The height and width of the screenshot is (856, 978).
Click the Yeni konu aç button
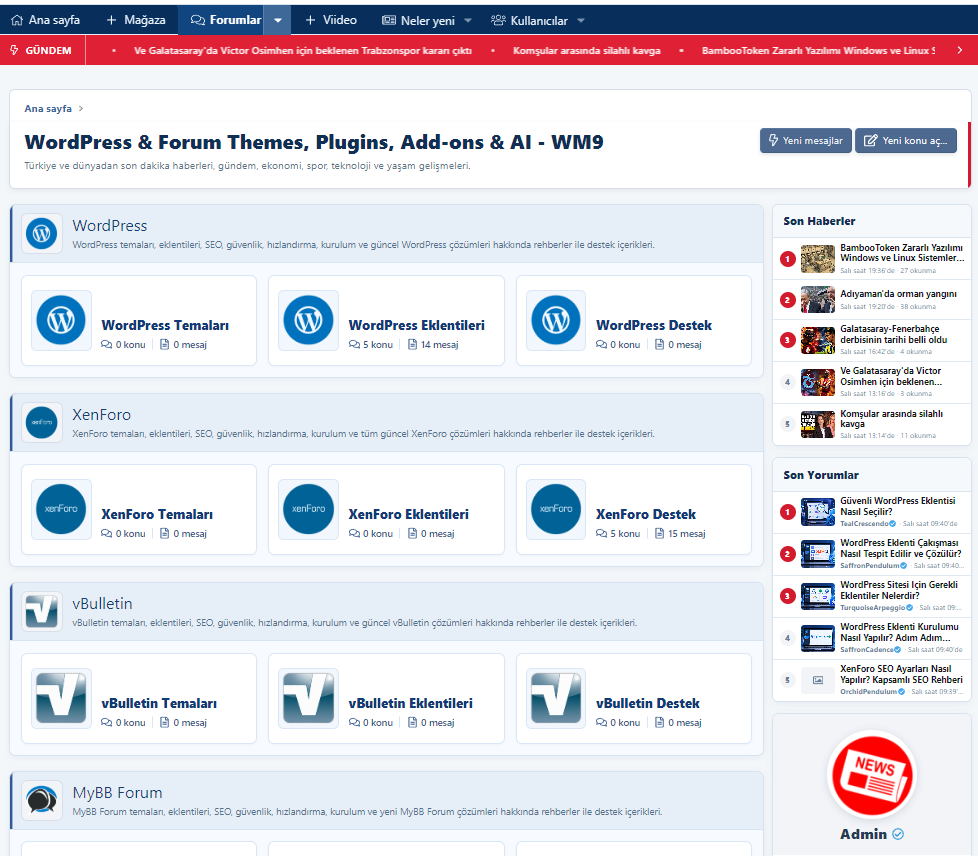906,140
